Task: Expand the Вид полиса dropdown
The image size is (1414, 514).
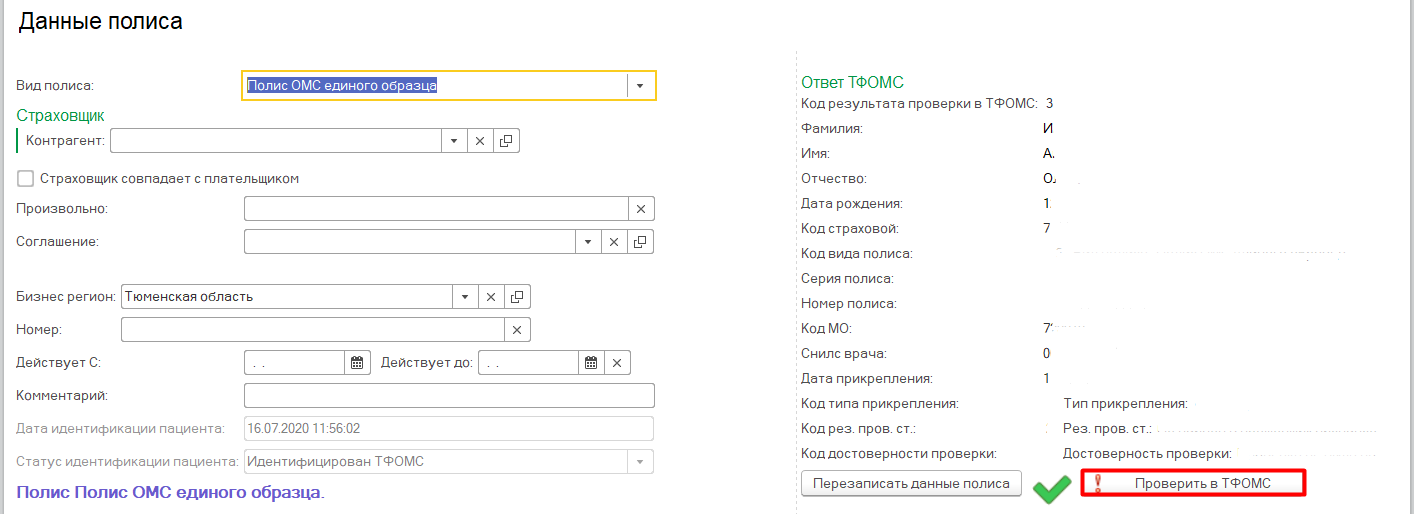Action: coord(640,86)
